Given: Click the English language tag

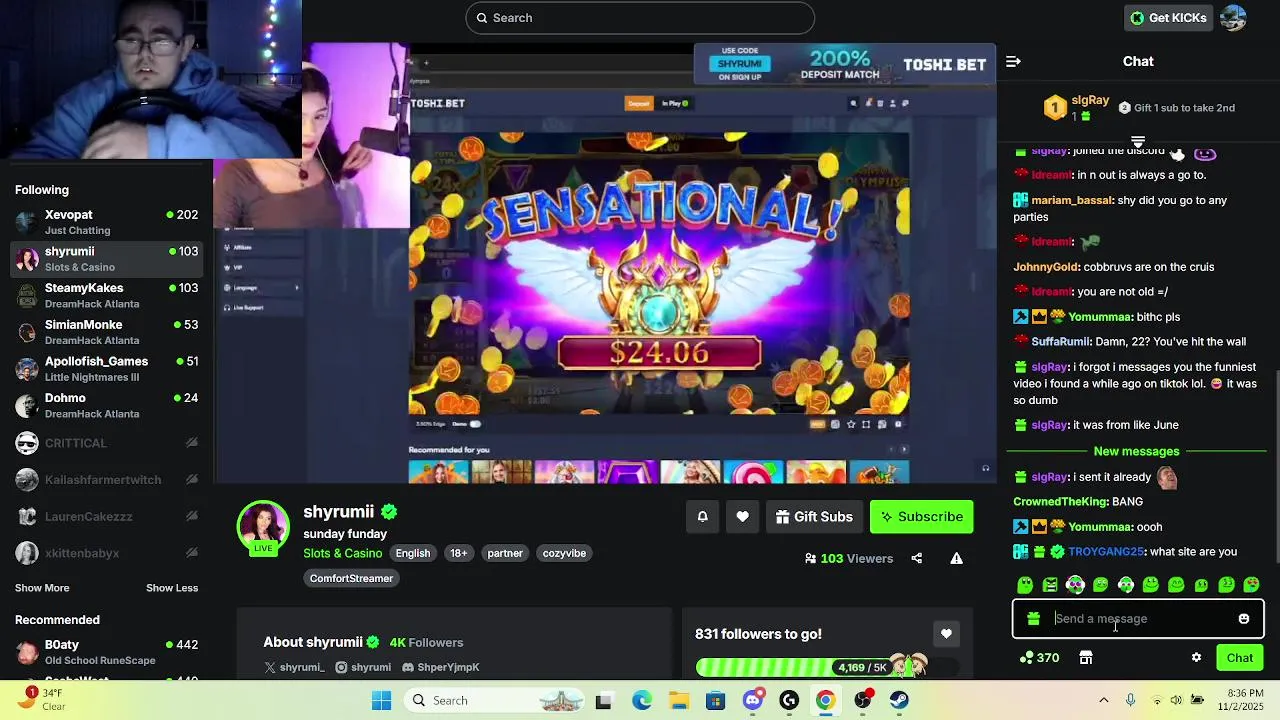Looking at the screenshot, I should pos(412,553).
